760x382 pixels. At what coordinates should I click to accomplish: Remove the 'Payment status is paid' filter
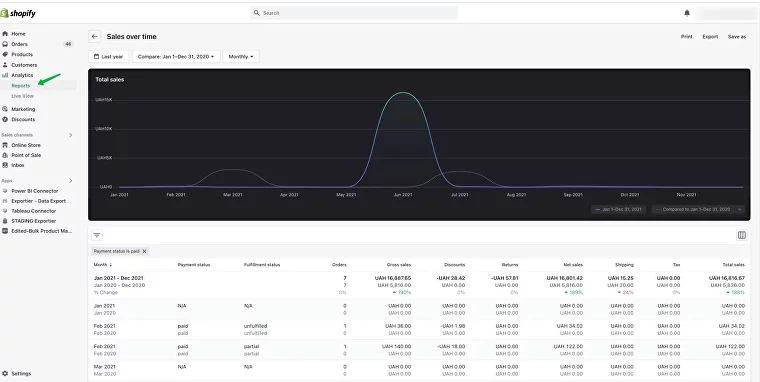(144, 251)
